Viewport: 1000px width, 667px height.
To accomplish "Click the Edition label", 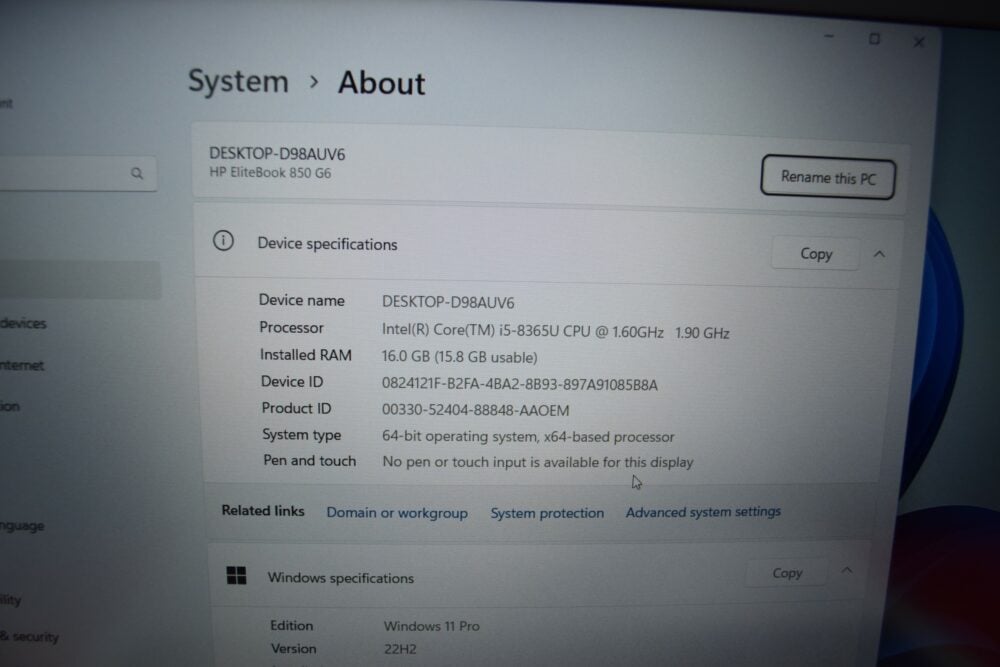I will [291, 626].
